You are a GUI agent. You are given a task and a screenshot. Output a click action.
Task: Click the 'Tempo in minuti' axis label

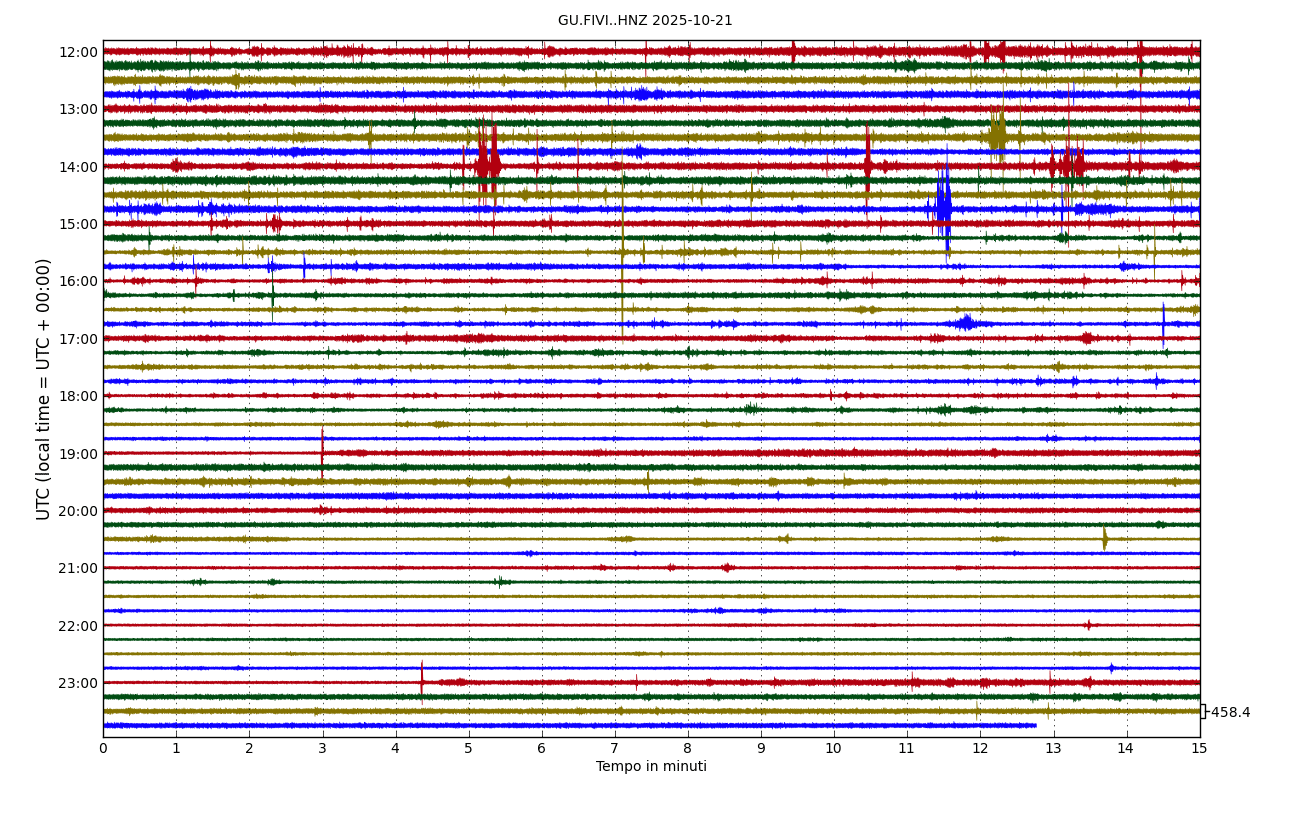(x=651, y=767)
